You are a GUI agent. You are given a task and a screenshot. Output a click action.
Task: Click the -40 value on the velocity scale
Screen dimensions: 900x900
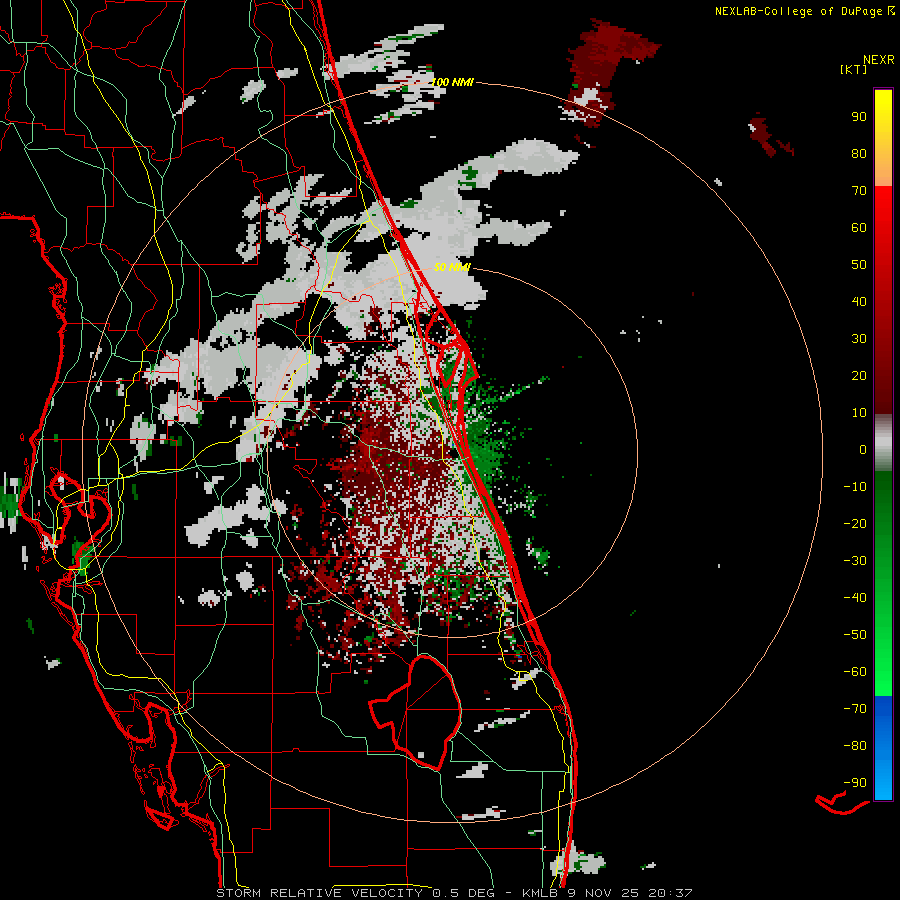click(855, 598)
